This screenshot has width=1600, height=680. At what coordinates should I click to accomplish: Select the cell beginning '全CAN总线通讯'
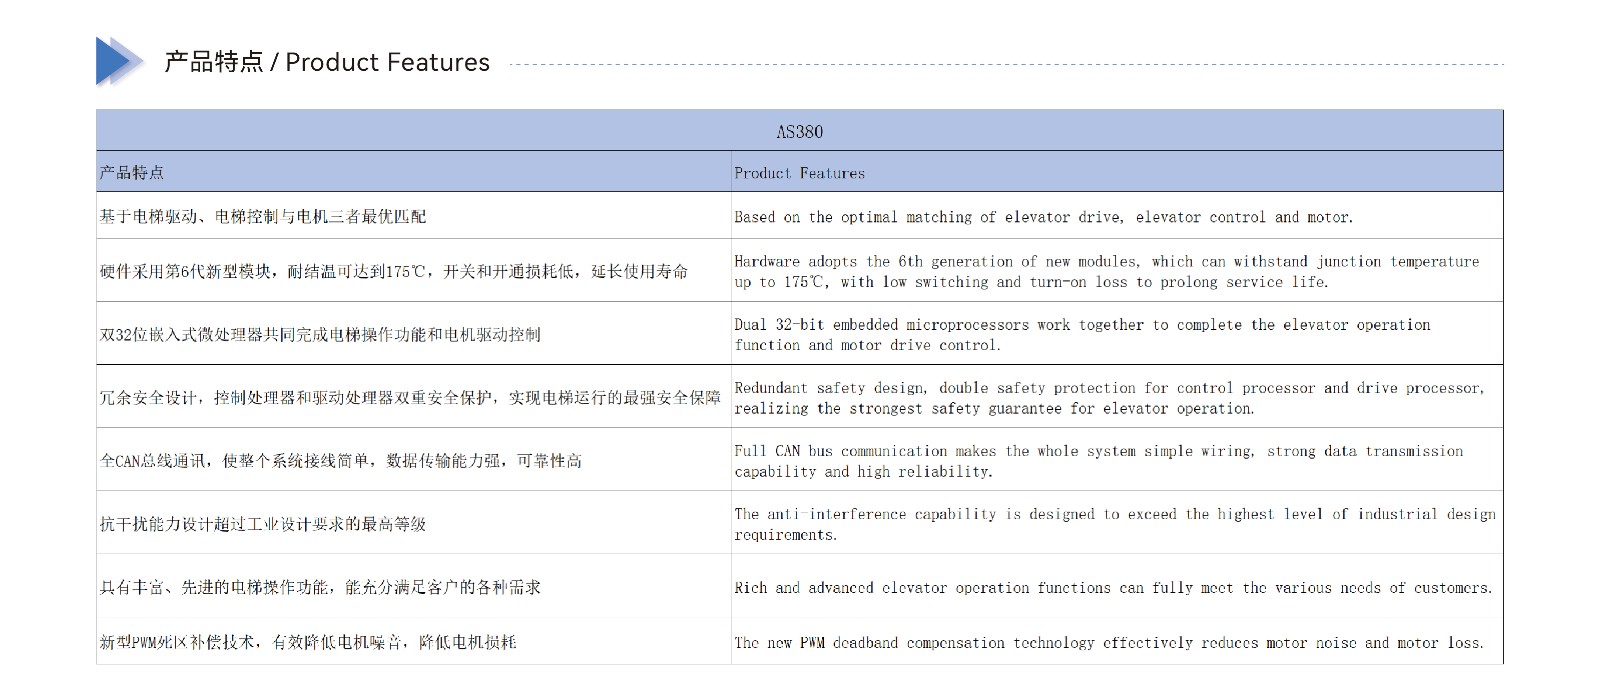[x=414, y=459]
